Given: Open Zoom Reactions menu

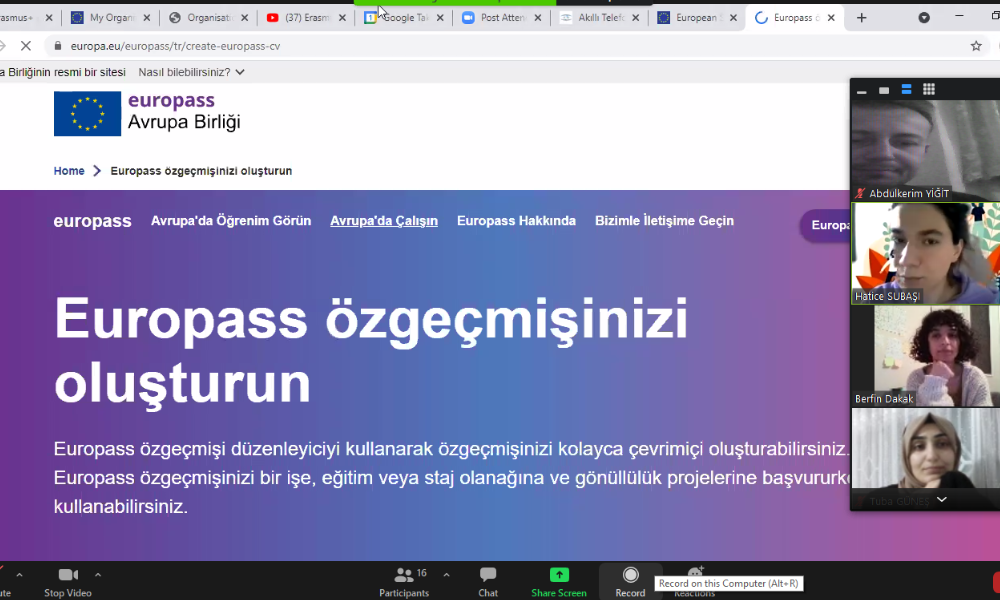Looking at the screenshot, I should click(695, 582).
